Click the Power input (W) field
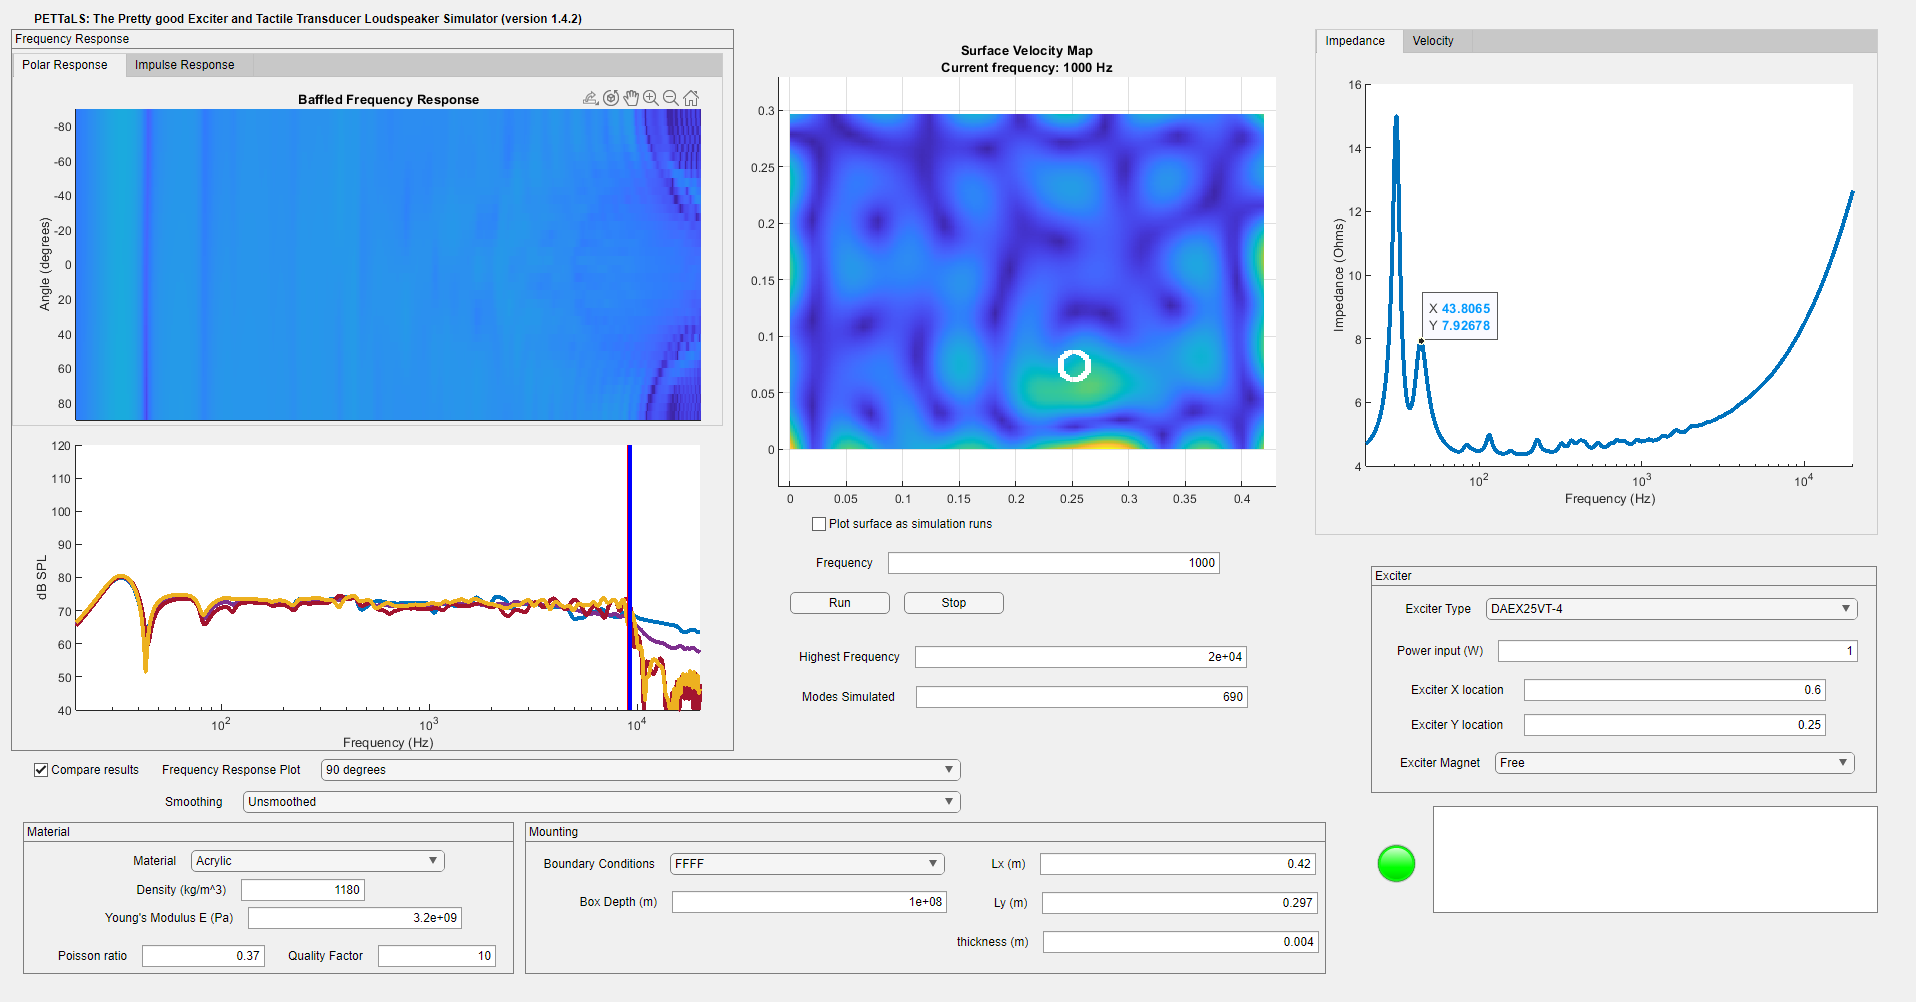This screenshot has width=1916, height=1002. coord(1678,651)
